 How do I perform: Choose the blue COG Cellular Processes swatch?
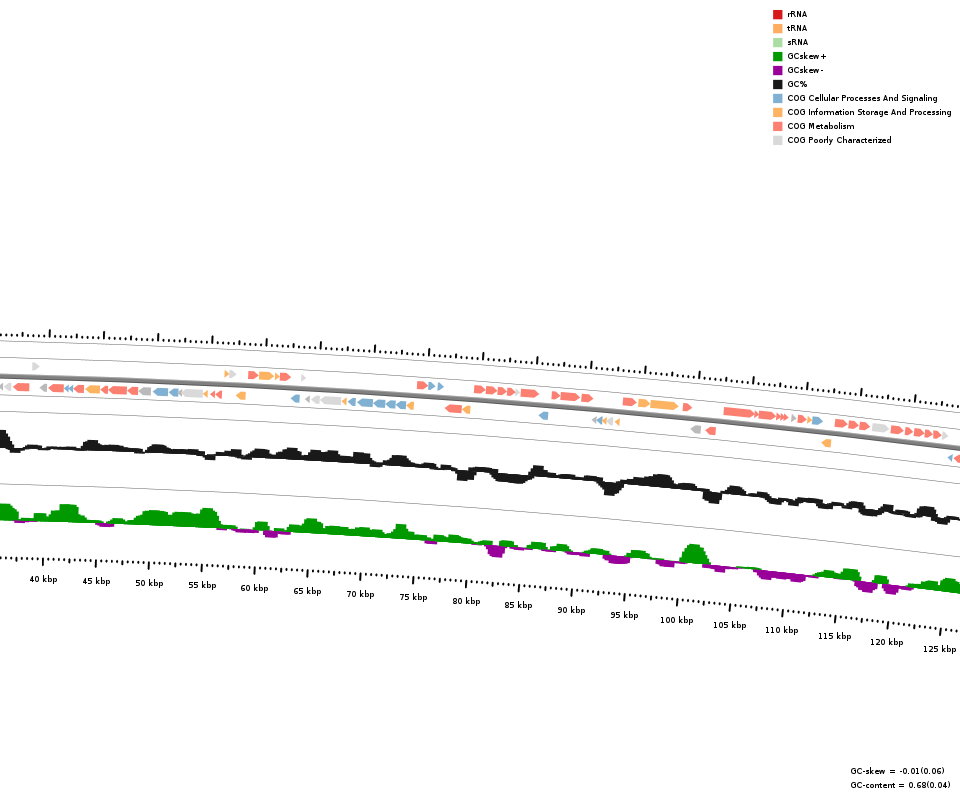click(777, 98)
